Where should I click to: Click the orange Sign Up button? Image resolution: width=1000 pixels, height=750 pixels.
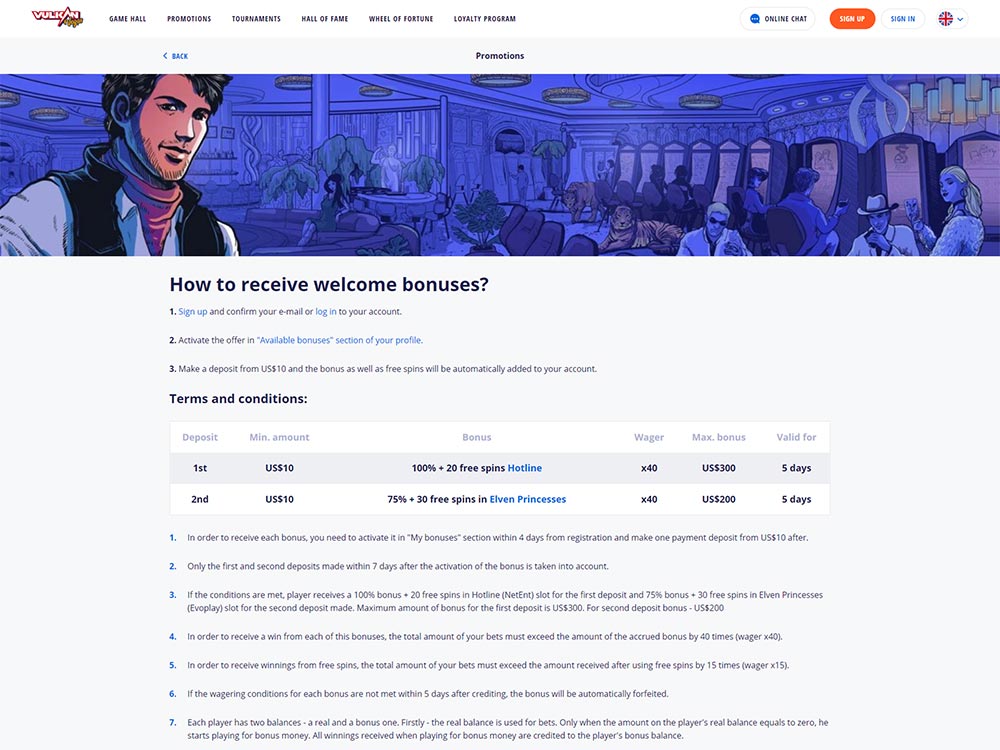tap(852, 18)
